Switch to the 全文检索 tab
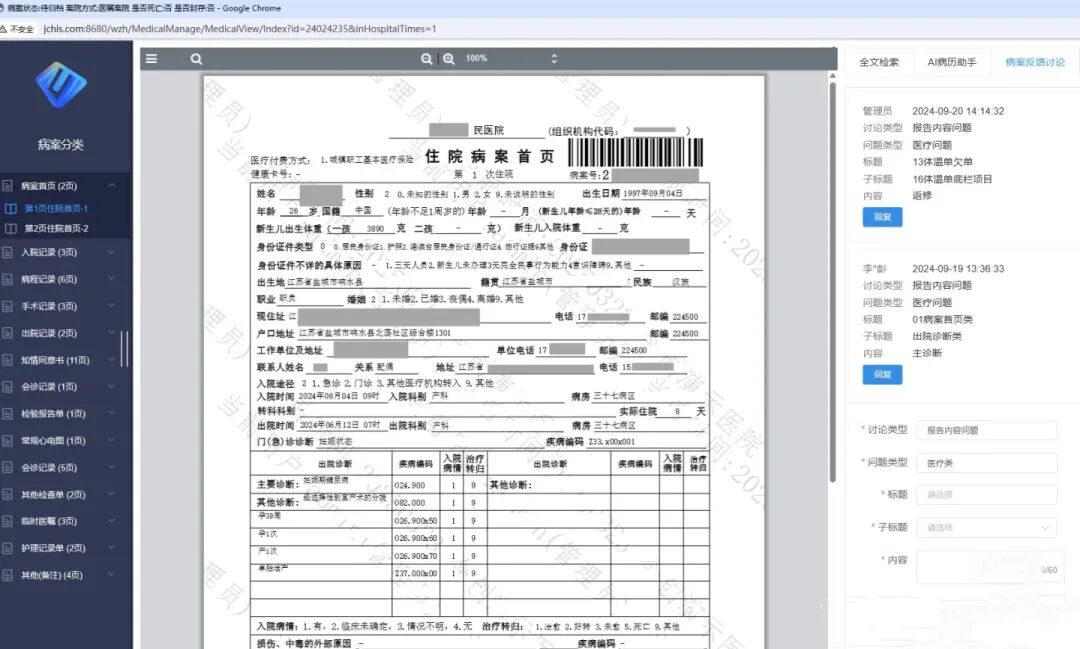Screen dimensions: 1080x649 (x=879, y=62)
